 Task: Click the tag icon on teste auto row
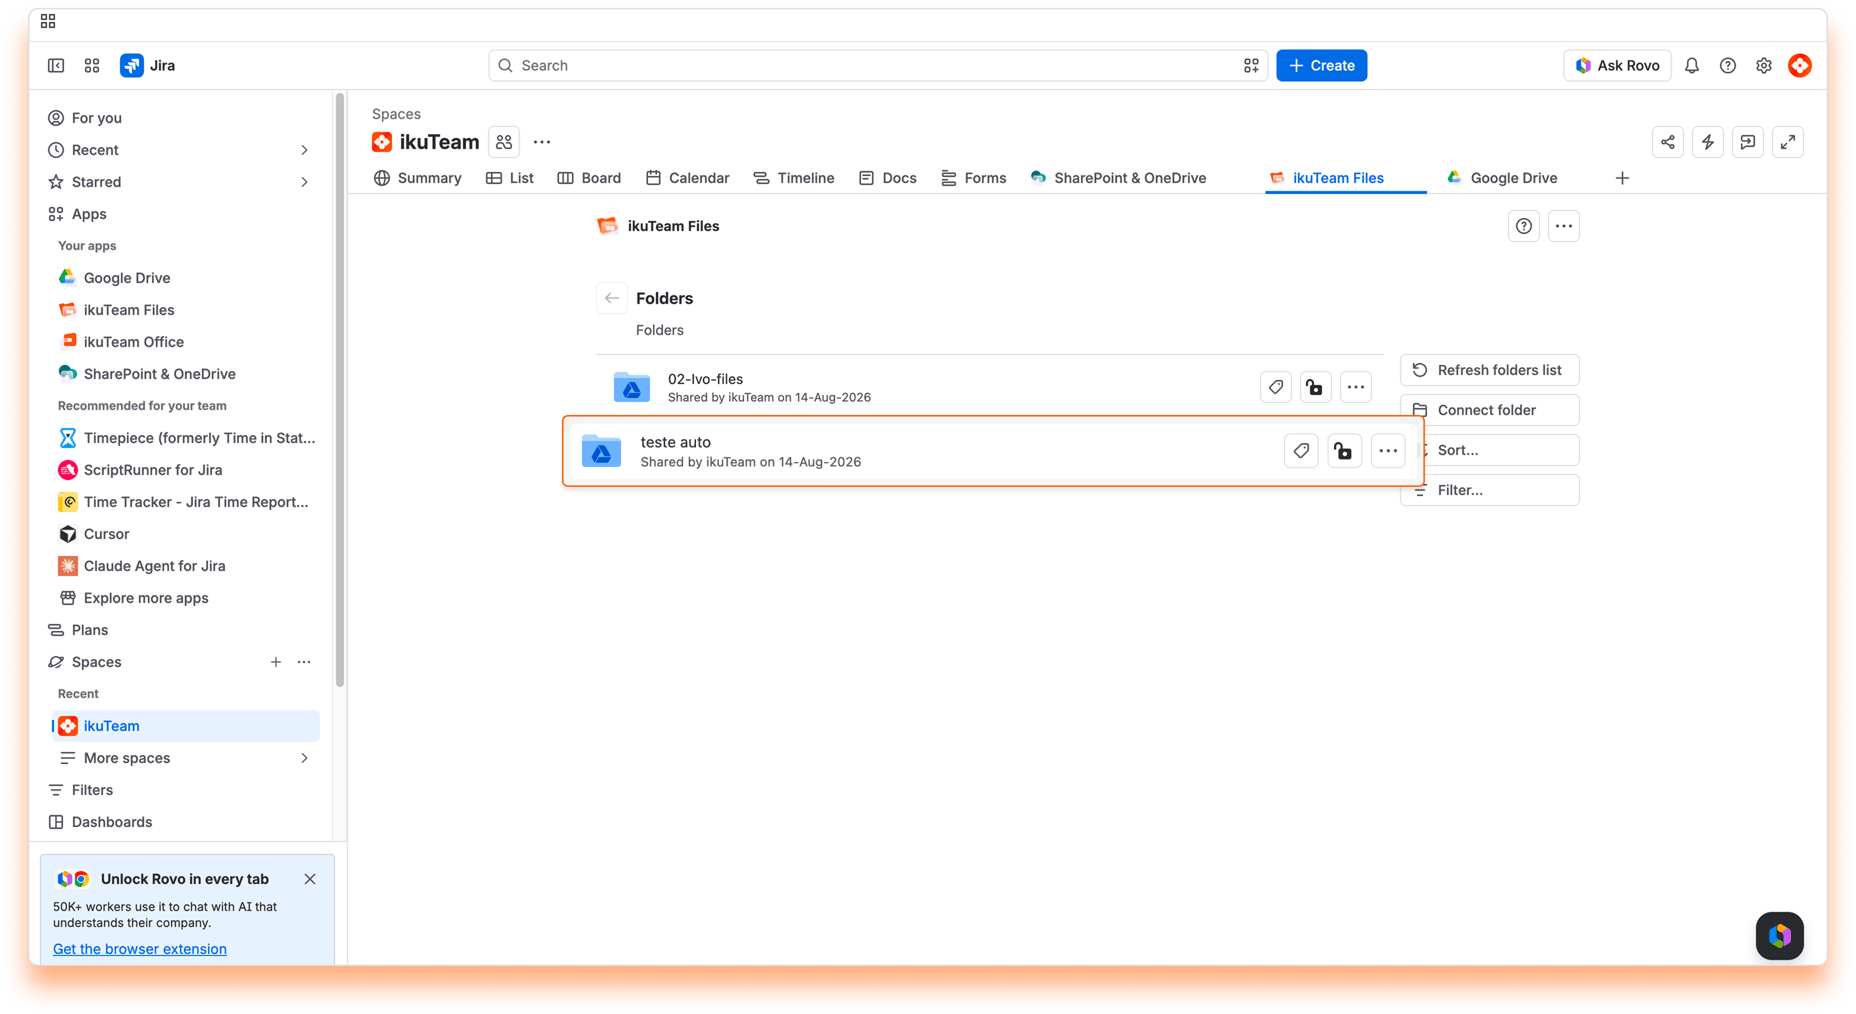click(1301, 451)
